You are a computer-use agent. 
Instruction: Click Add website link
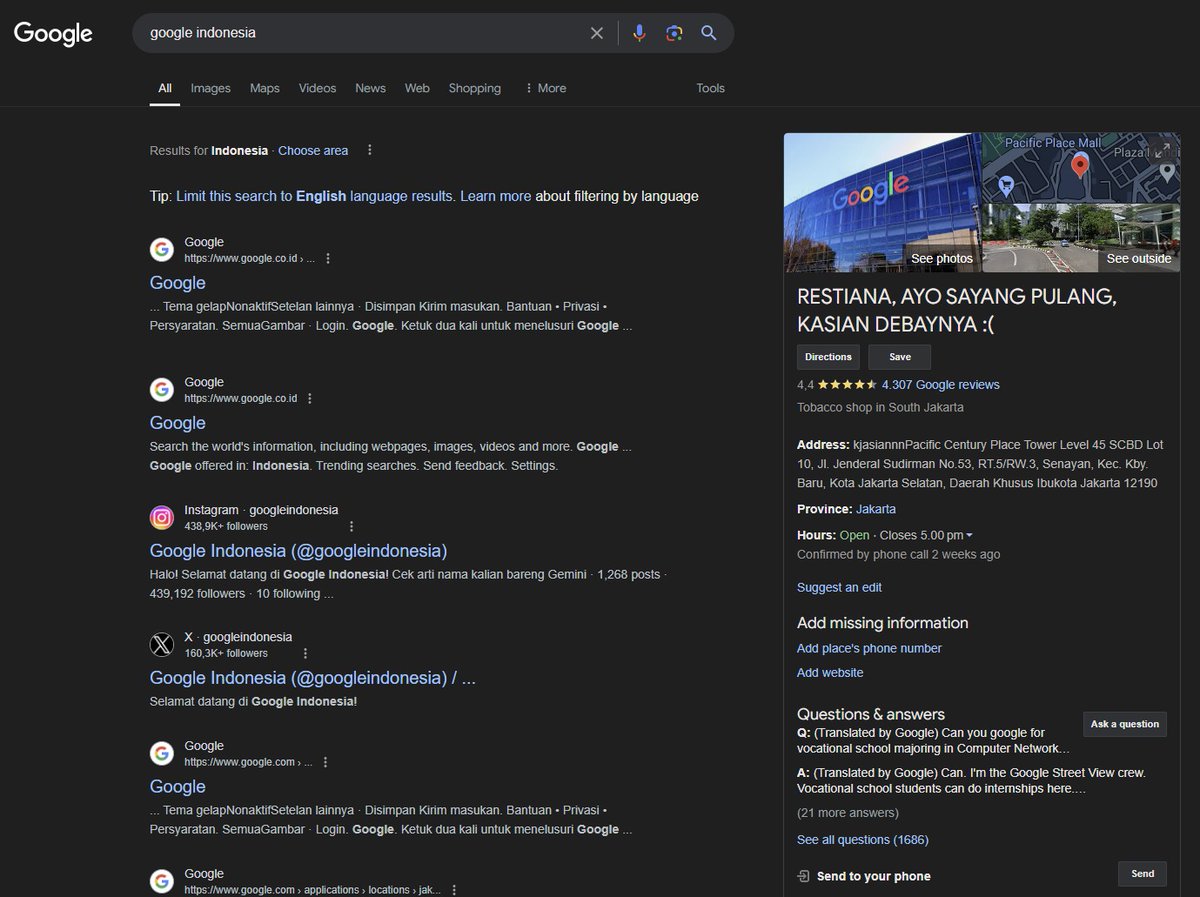(x=830, y=673)
